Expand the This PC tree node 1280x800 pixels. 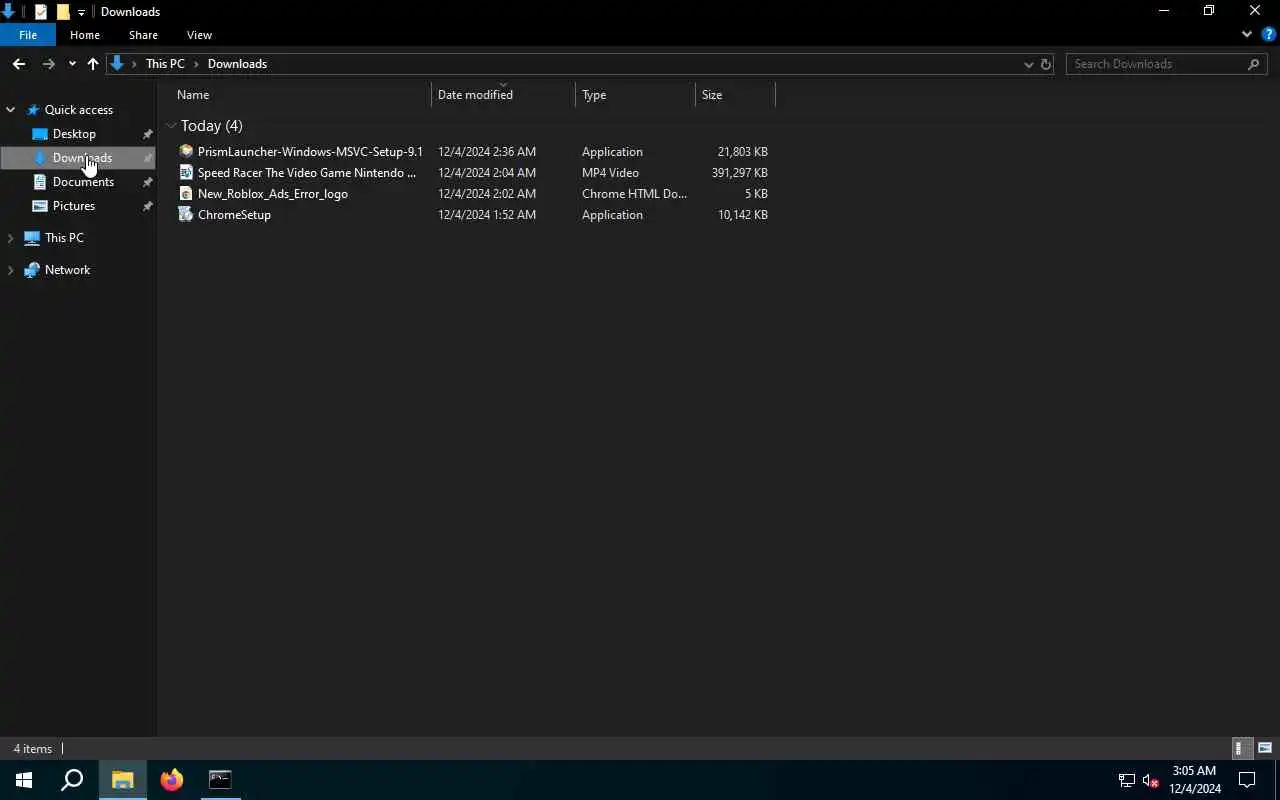click(x=11, y=238)
